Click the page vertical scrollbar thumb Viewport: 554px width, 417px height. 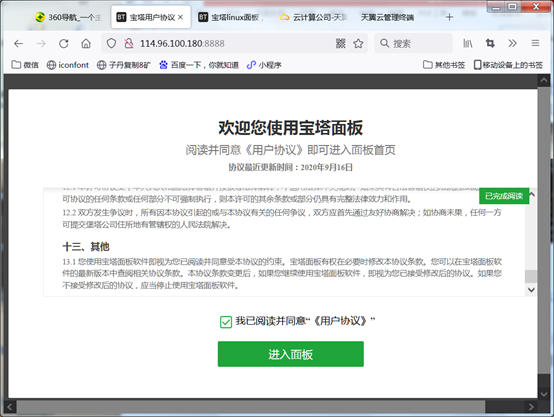click(544, 230)
